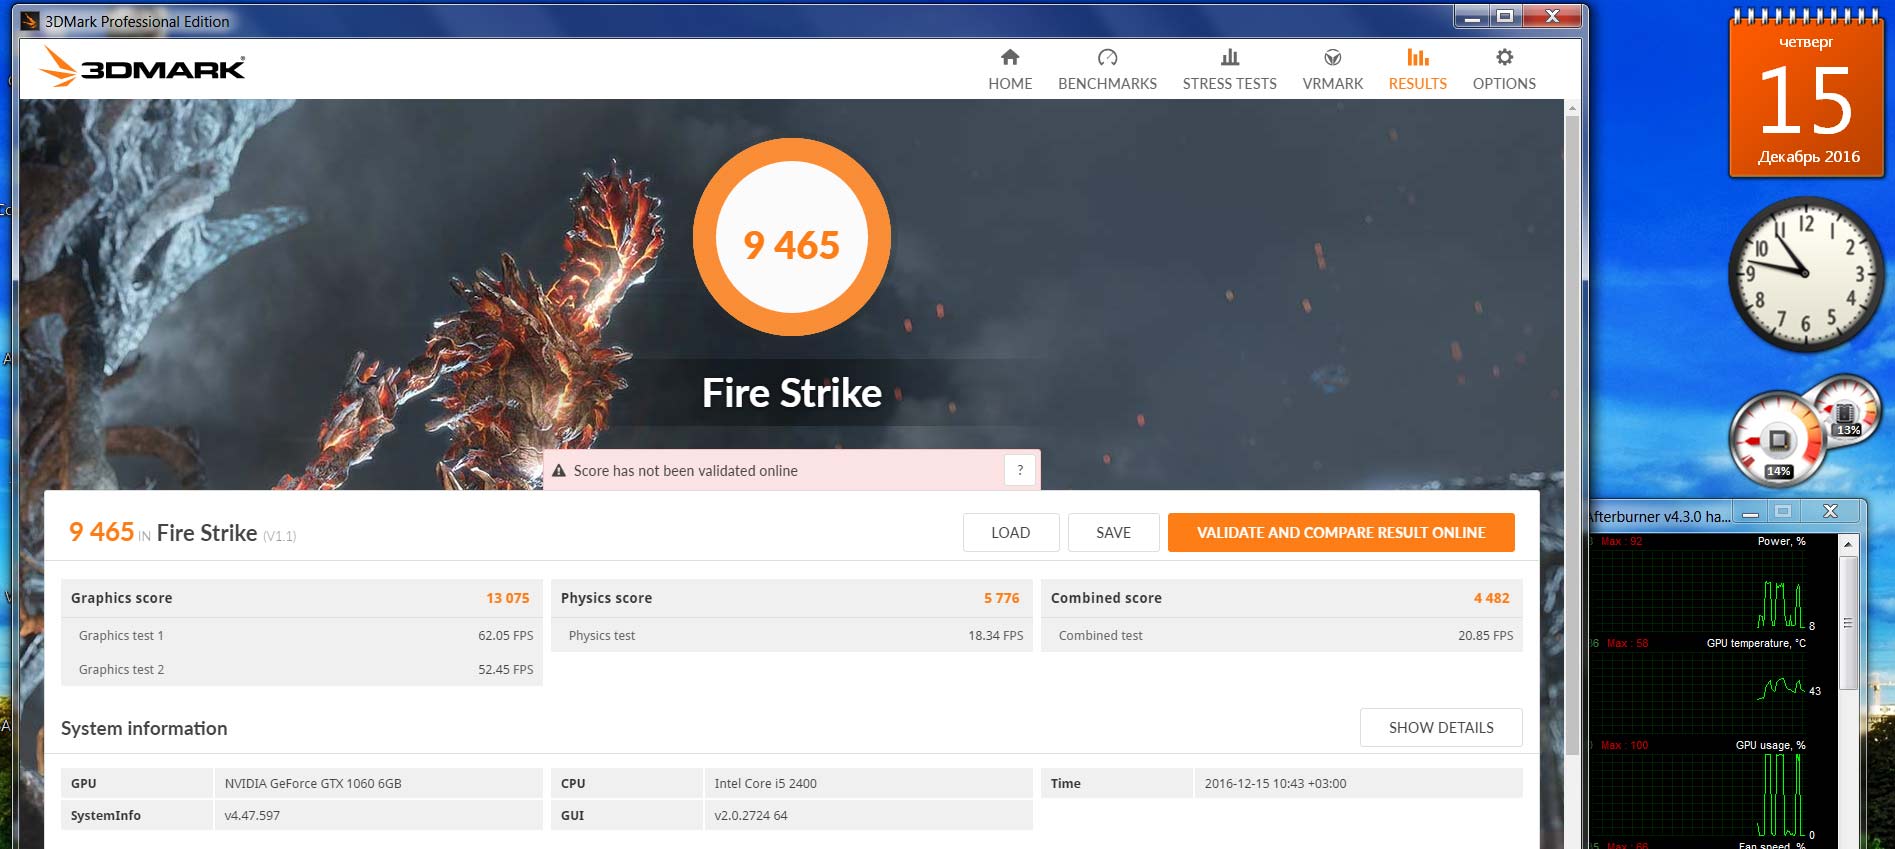Minimize the 3DMark window
This screenshot has width=1895, height=849.
1472,17
